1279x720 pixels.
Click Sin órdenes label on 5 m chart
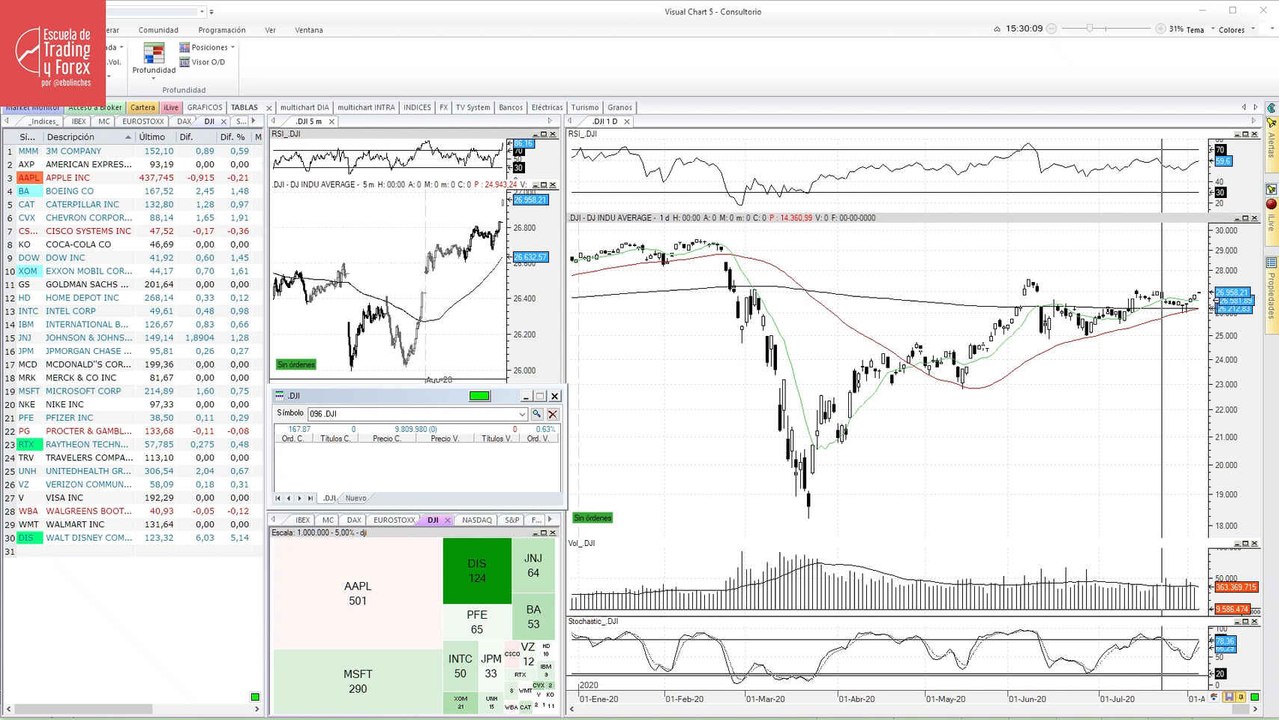point(295,365)
